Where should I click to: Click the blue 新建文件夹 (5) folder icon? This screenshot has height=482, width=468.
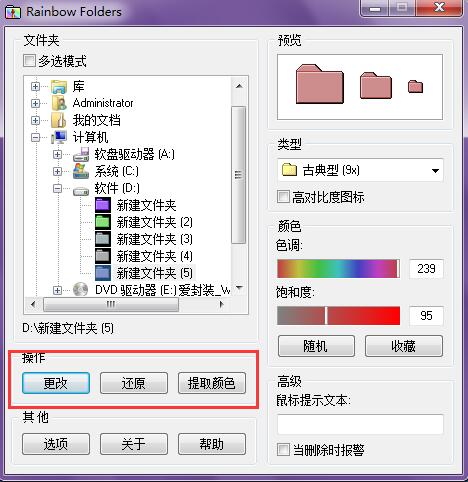pyautogui.click(x=103, y=273)
